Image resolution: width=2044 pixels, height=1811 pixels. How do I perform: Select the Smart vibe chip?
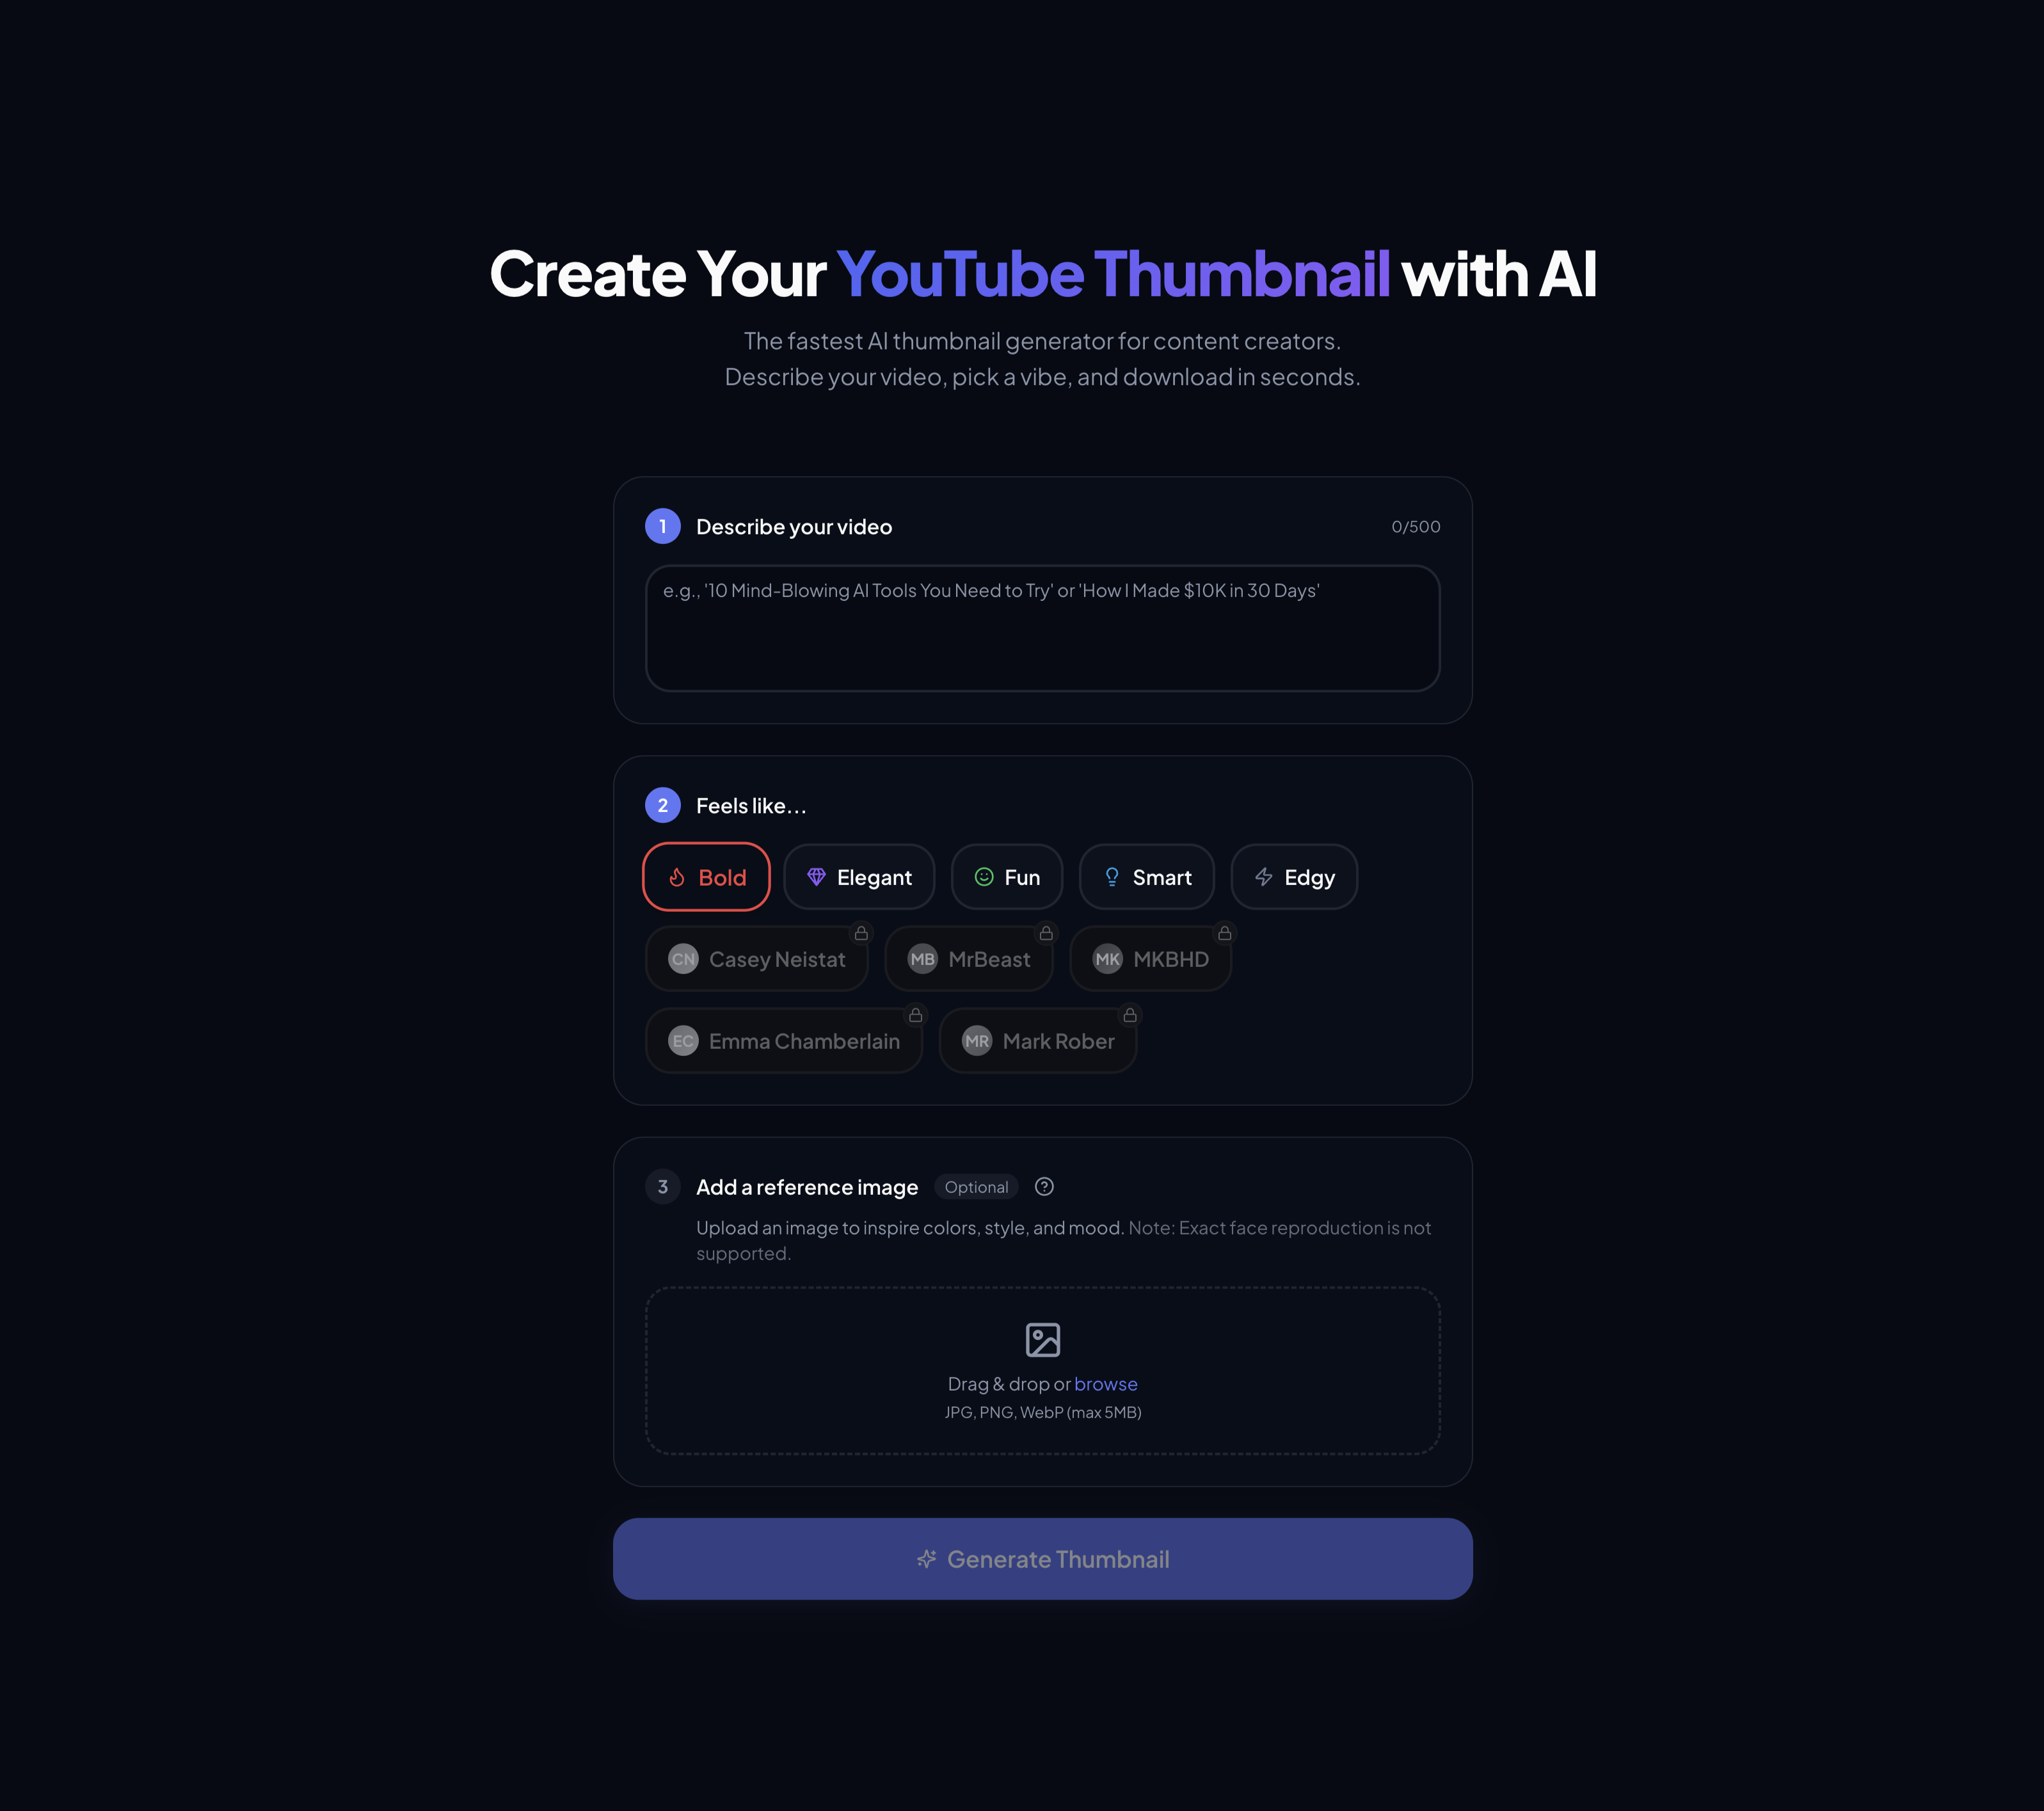pyautogui.click(x=1147, y=877)
